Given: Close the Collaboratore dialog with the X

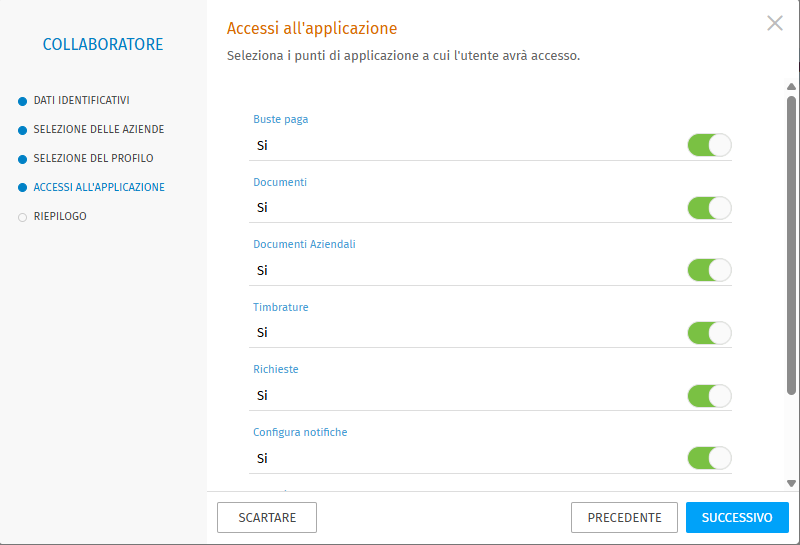Looking at the screenshot, I should 774,23.
